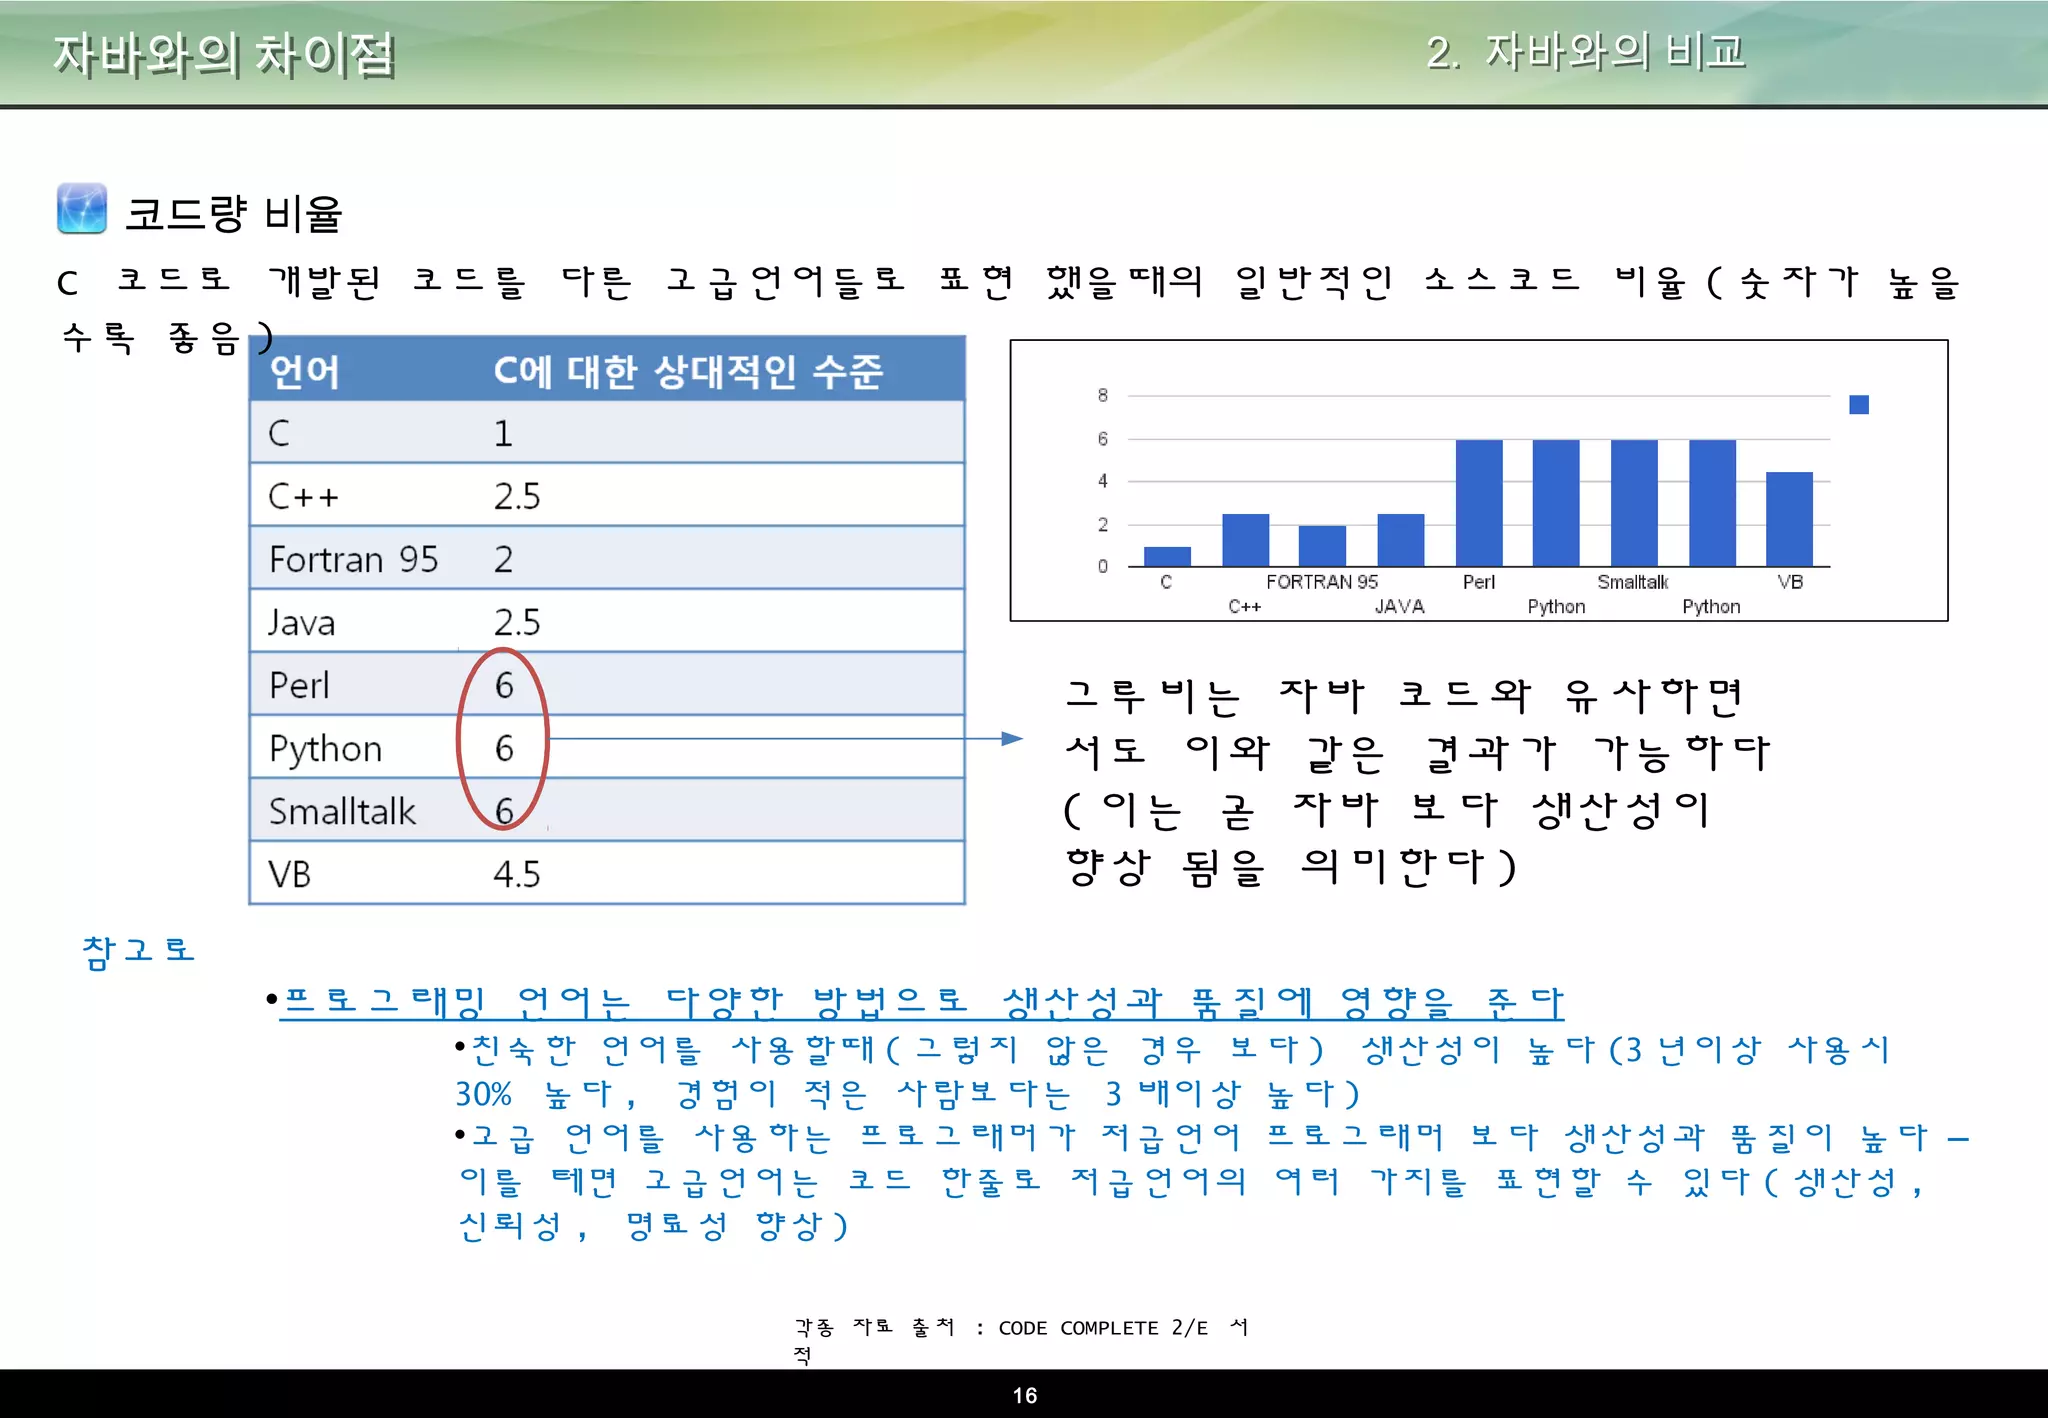Select the slide title 자바와의 차이점

click(x=225, y=54)
